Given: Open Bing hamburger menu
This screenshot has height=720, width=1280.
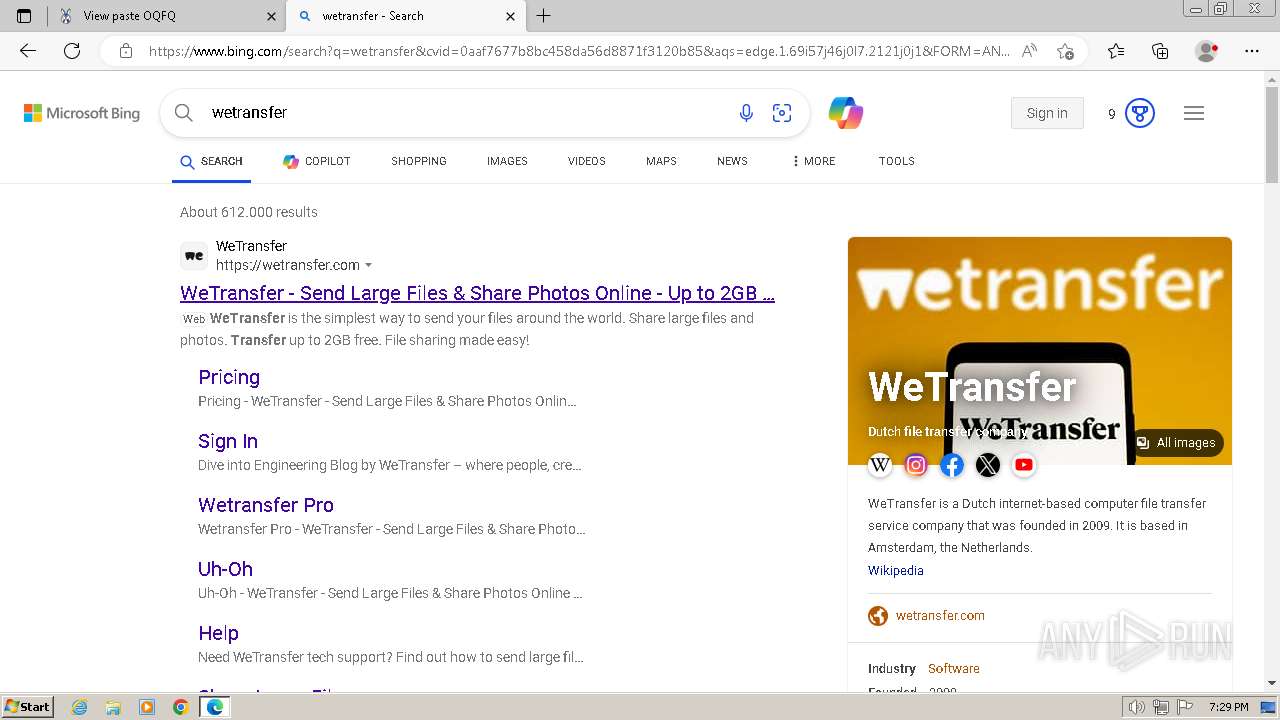Looking at the screenshot, I should click(x=1194, y=113).
